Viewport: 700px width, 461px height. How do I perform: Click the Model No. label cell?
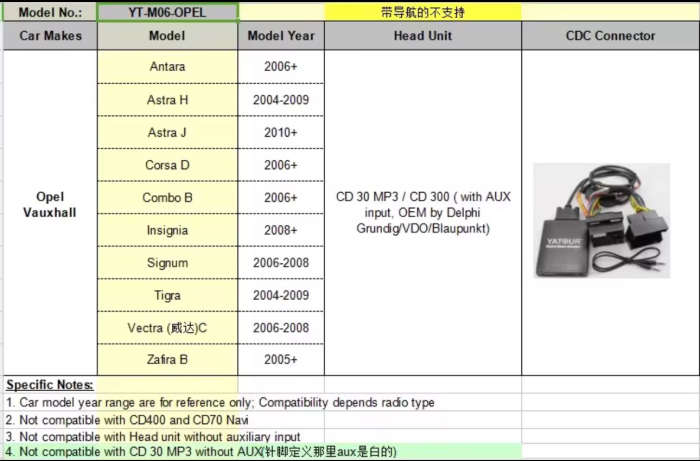tap(50, 12)
